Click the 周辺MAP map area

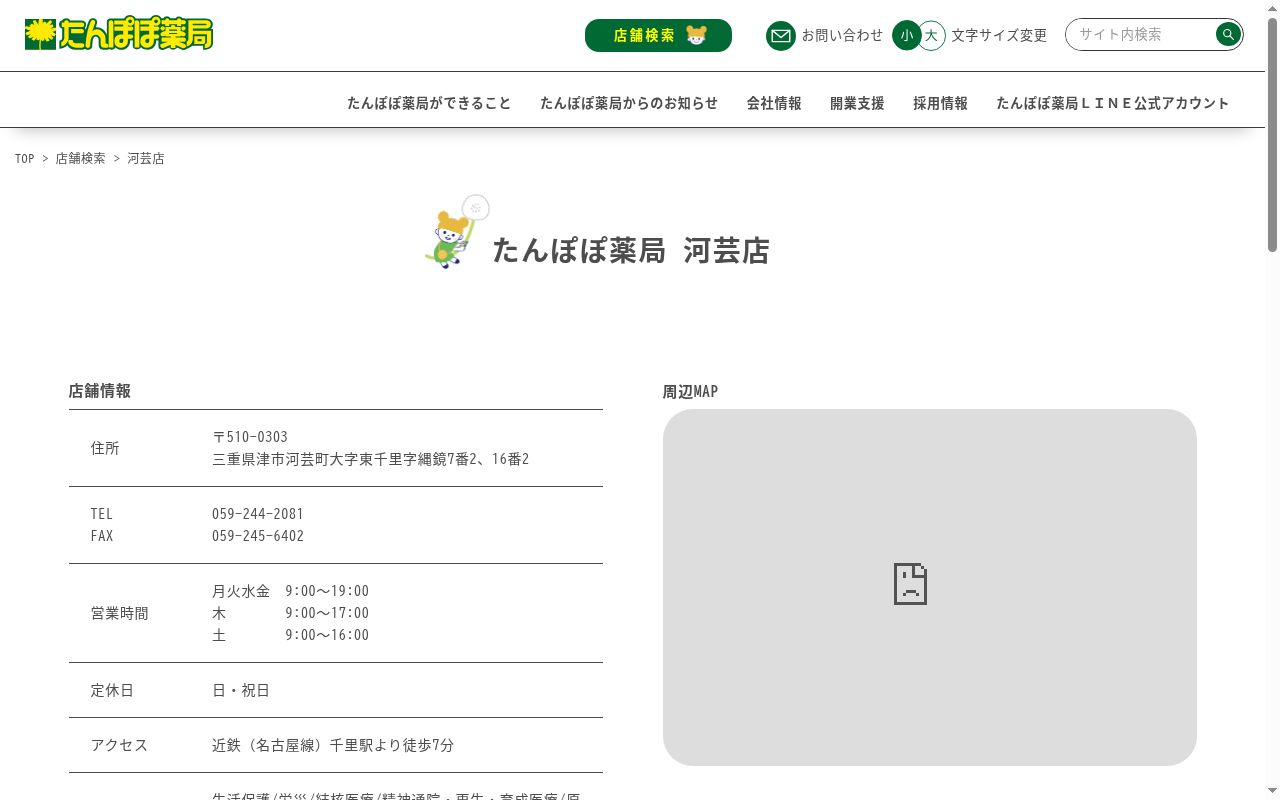(930, 587)
